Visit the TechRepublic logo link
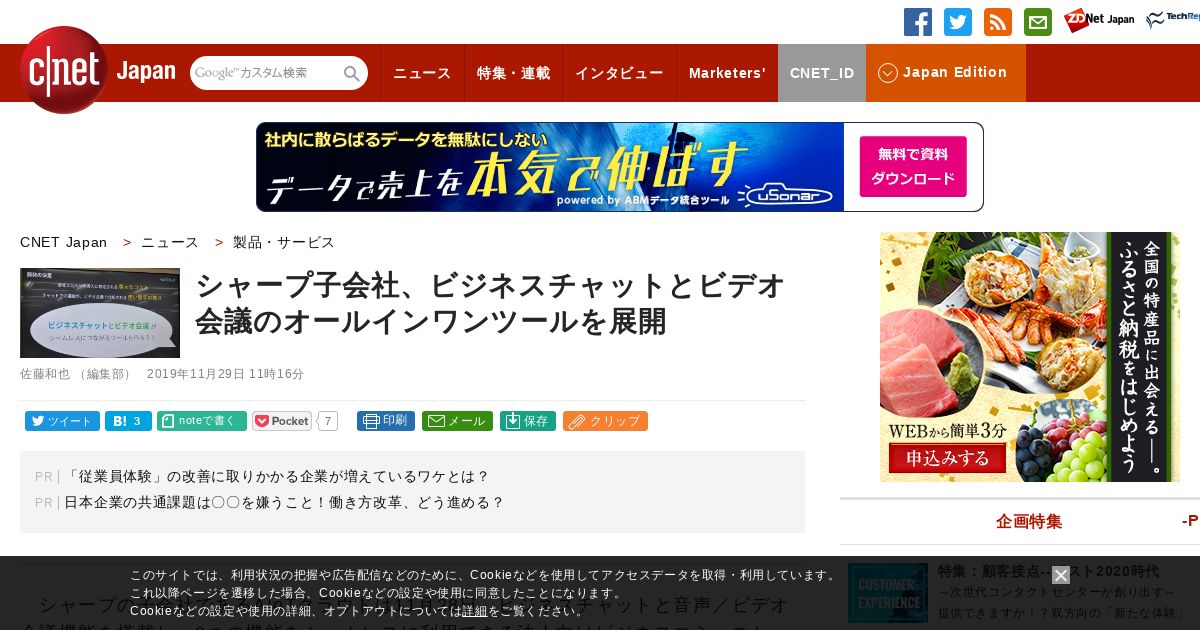 pos(1173,20)
